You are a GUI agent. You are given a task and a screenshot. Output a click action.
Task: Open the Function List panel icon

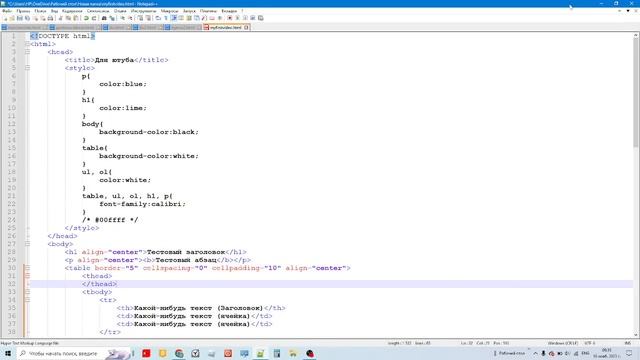point(204,18)
